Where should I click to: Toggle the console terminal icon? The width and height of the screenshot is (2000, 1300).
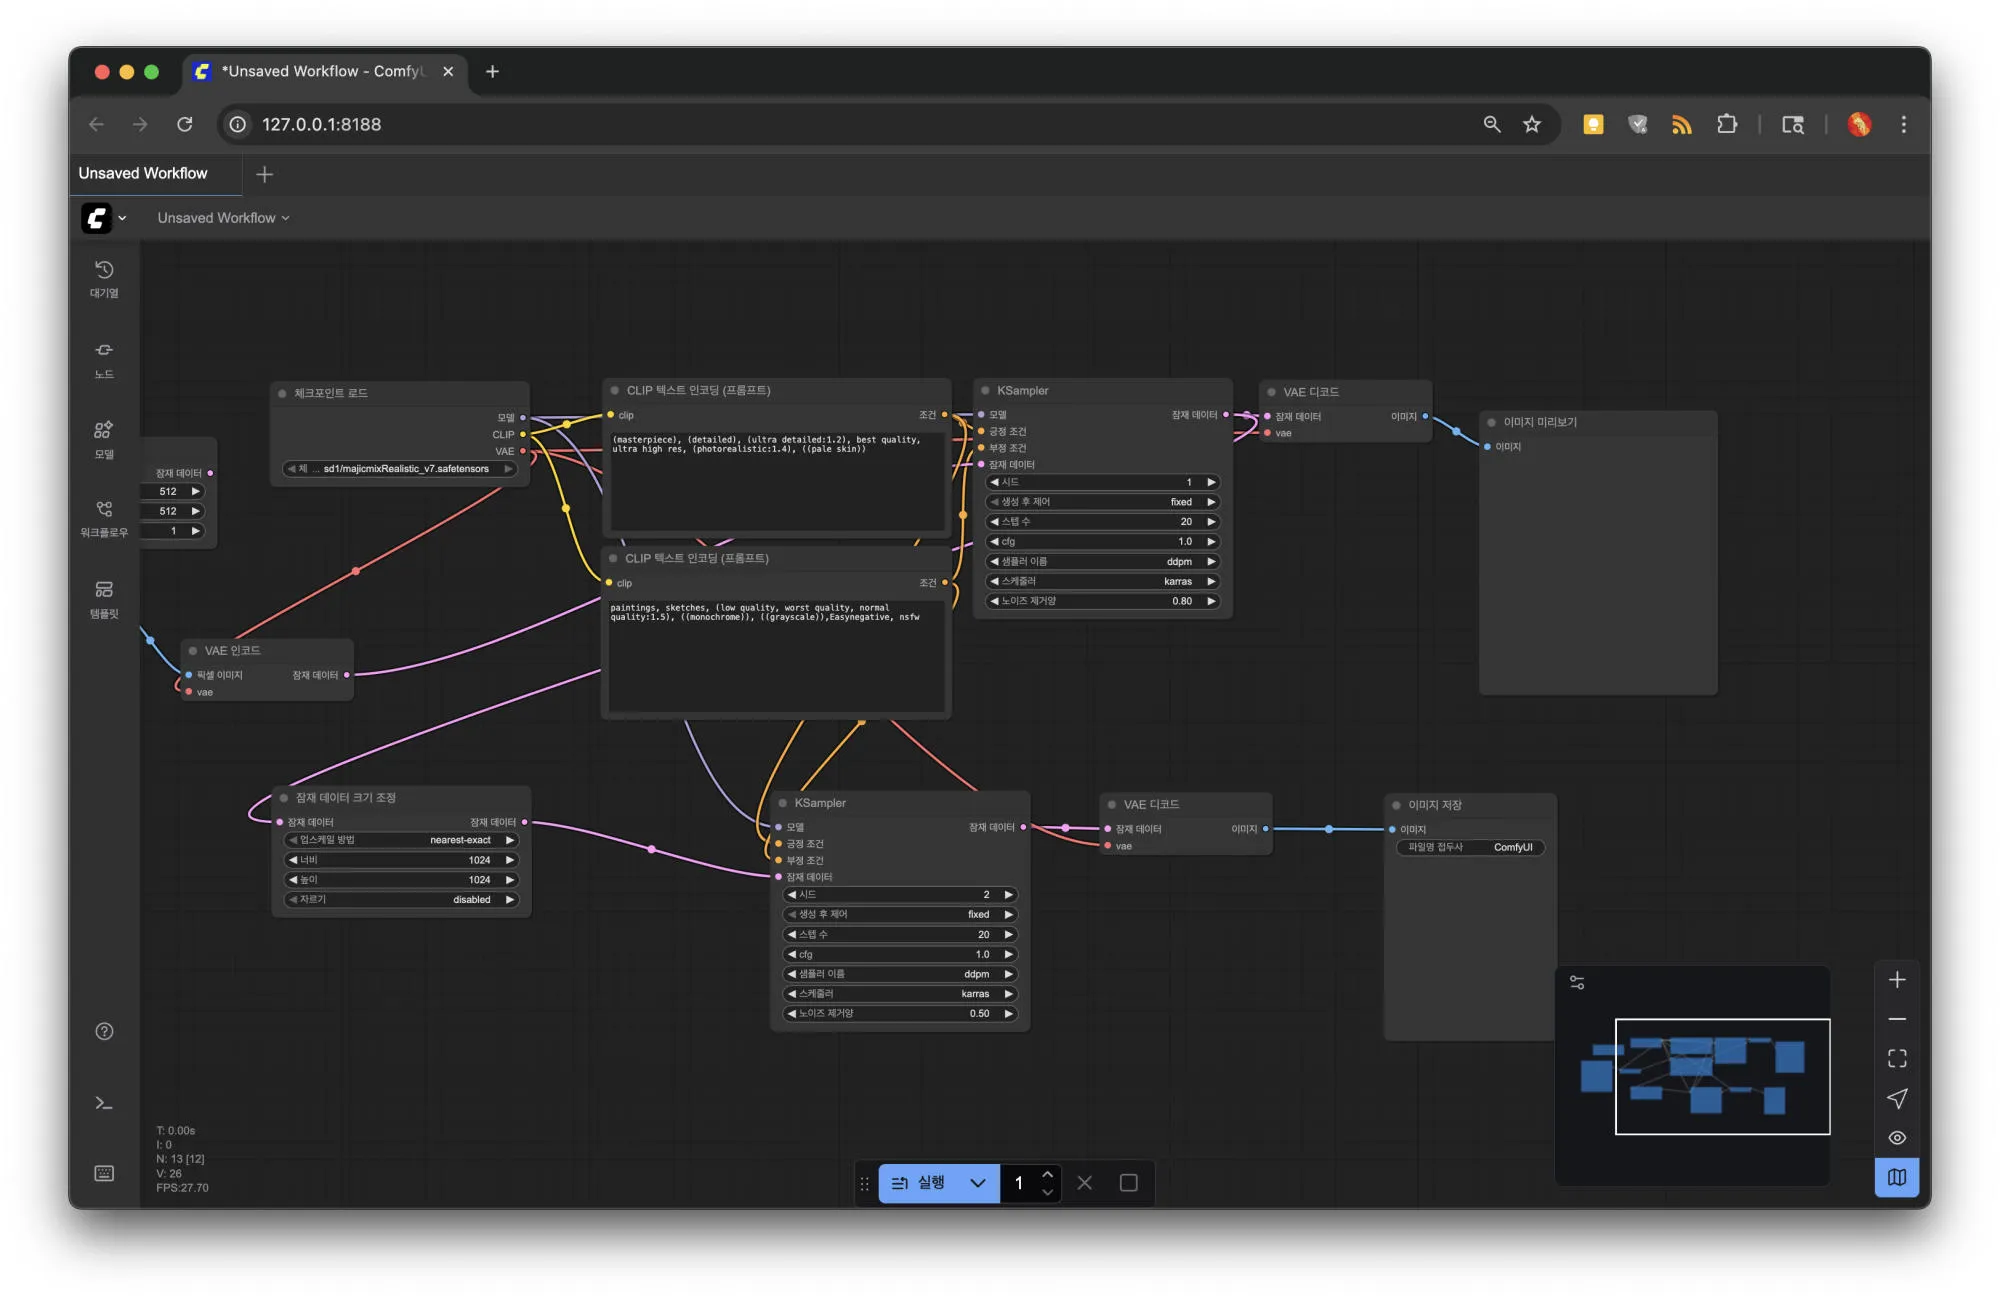pos(104,1103)
